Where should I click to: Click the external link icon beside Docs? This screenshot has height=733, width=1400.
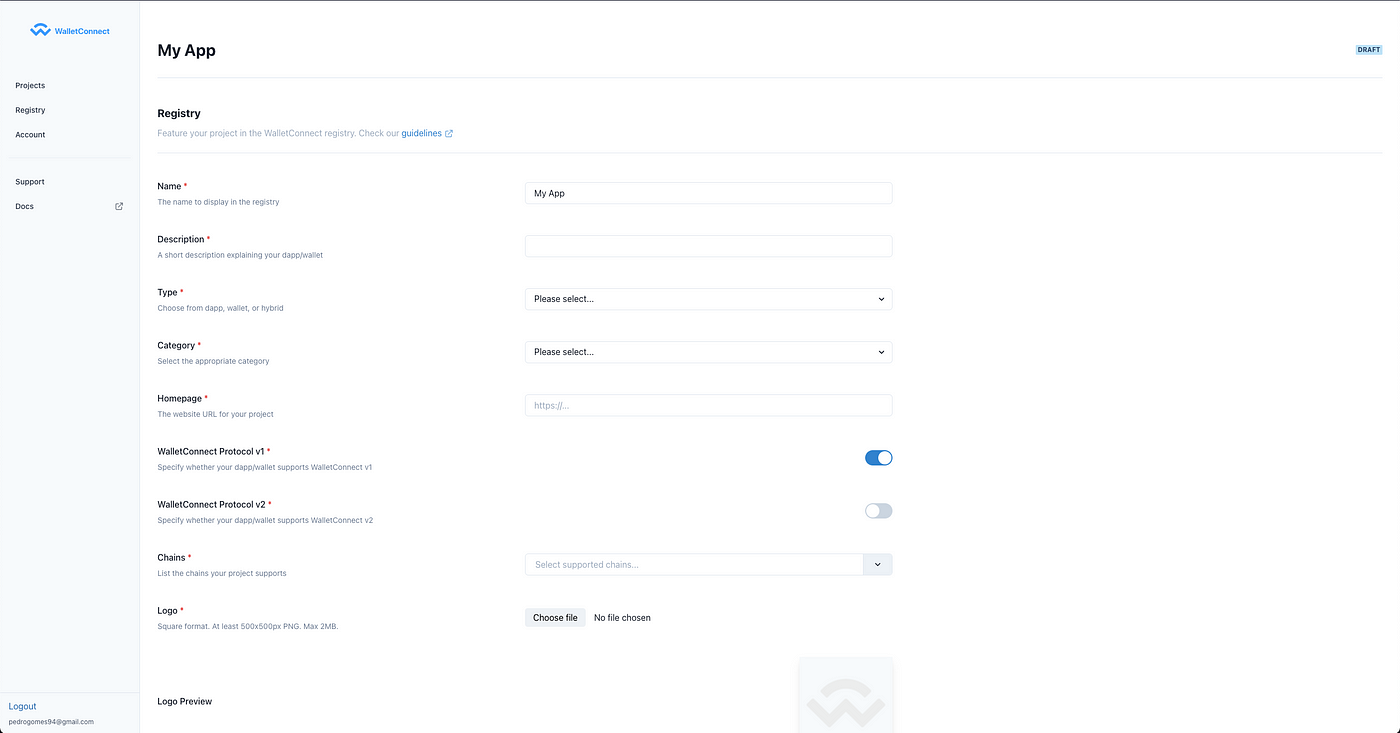click(x=119, y=206)
